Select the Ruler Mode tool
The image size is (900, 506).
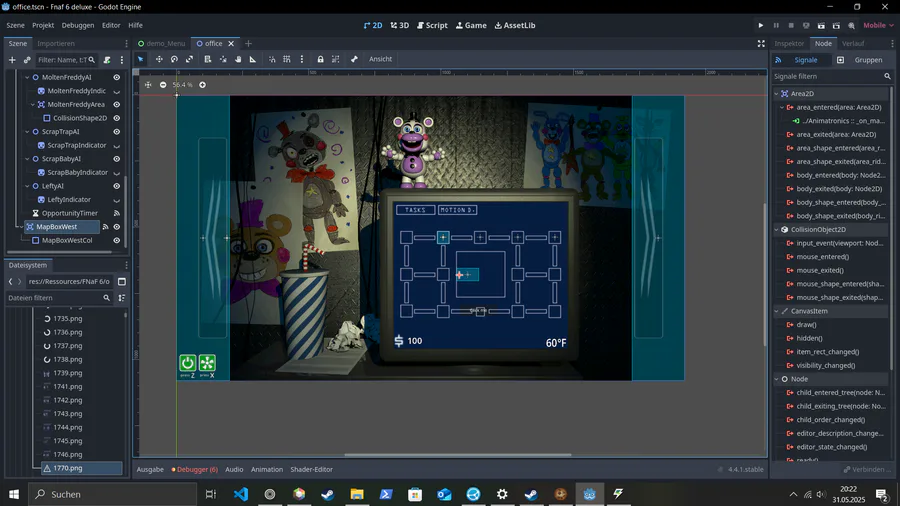253,59
